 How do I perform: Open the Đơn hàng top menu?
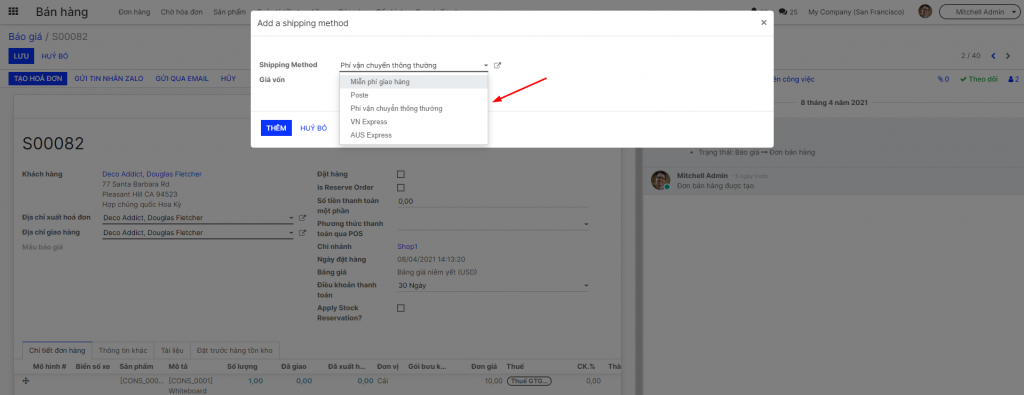[135, 12]
